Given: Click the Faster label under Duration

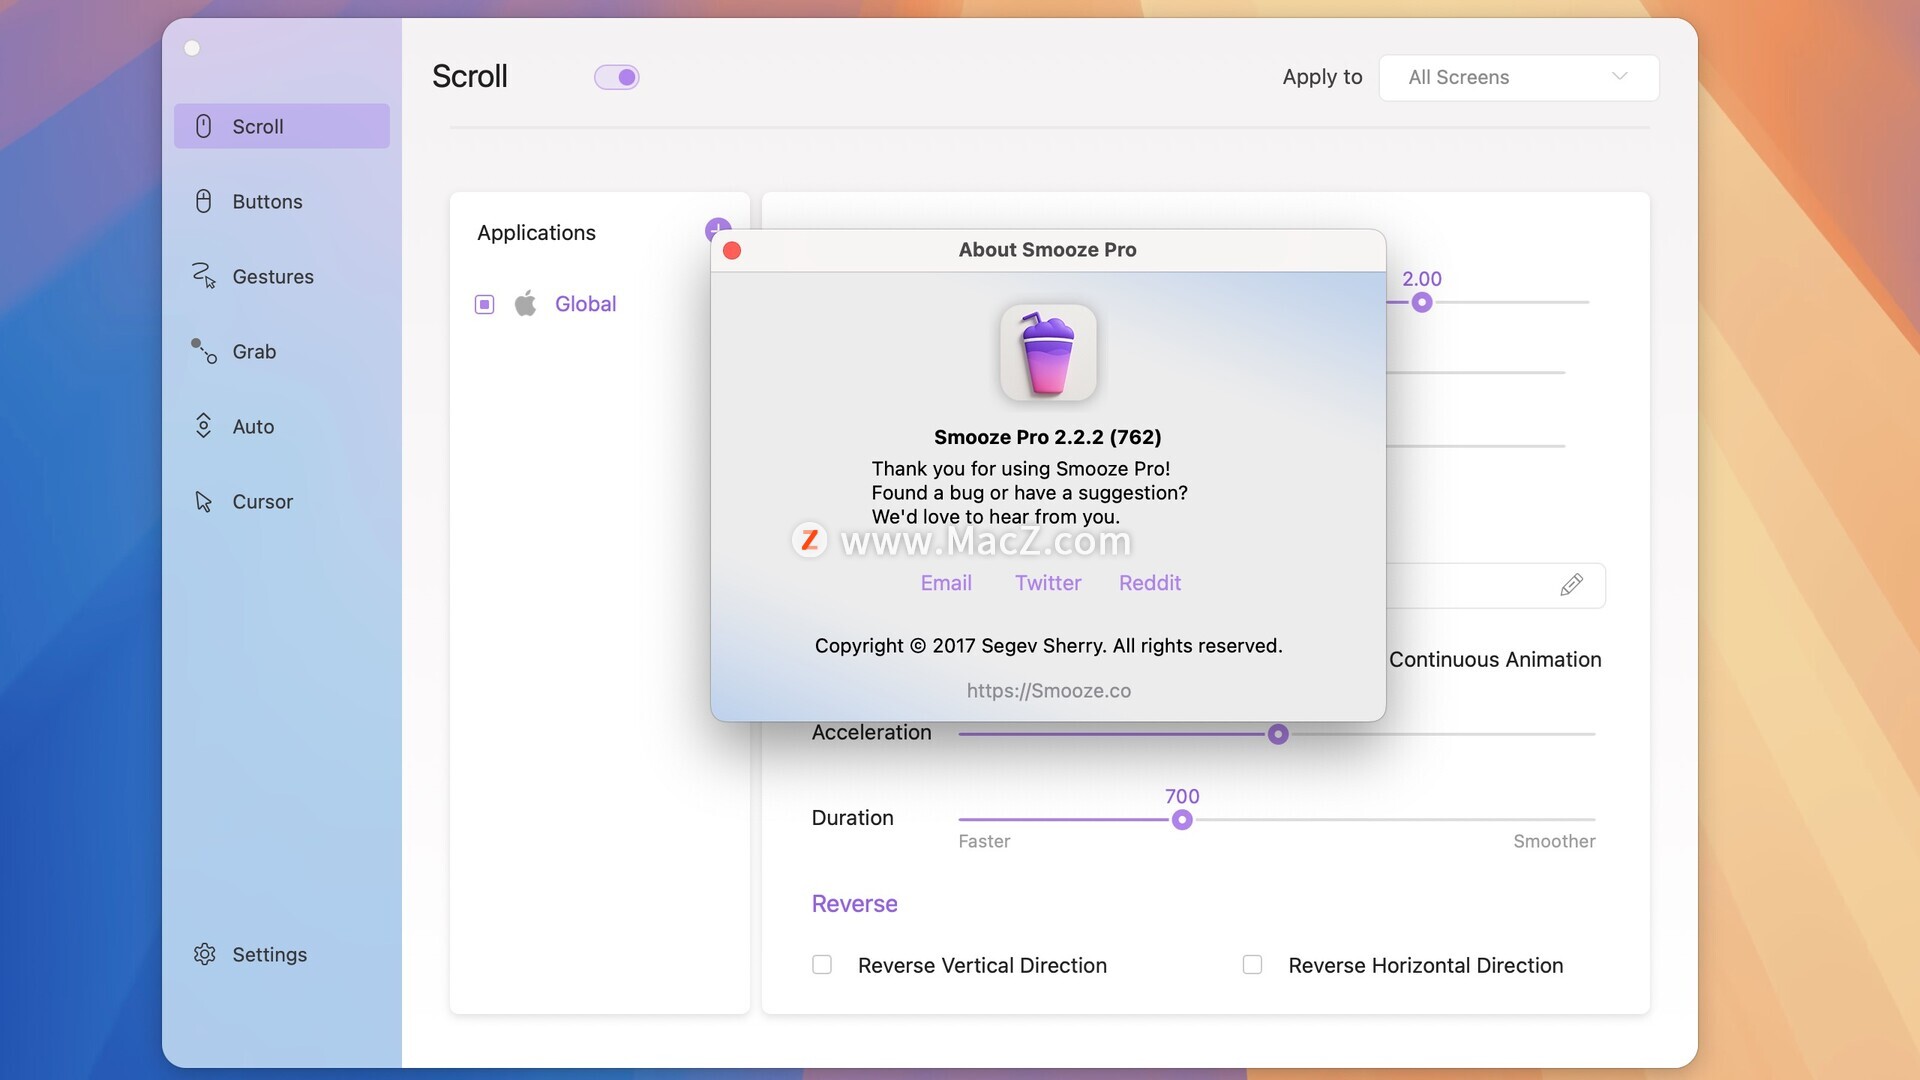Looking at the screenshot, I should point(984,841).
